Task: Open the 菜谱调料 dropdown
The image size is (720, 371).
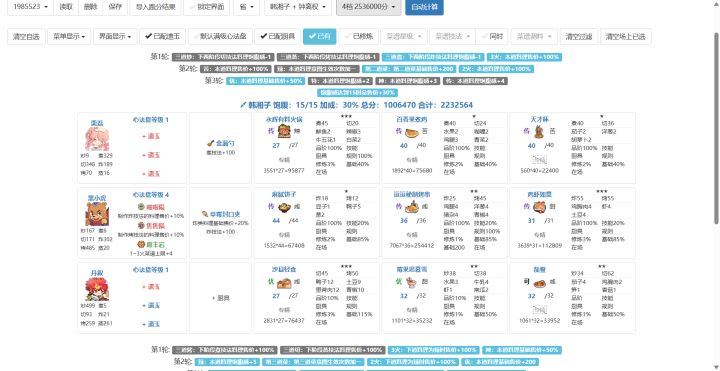Action: pos(534,37)
